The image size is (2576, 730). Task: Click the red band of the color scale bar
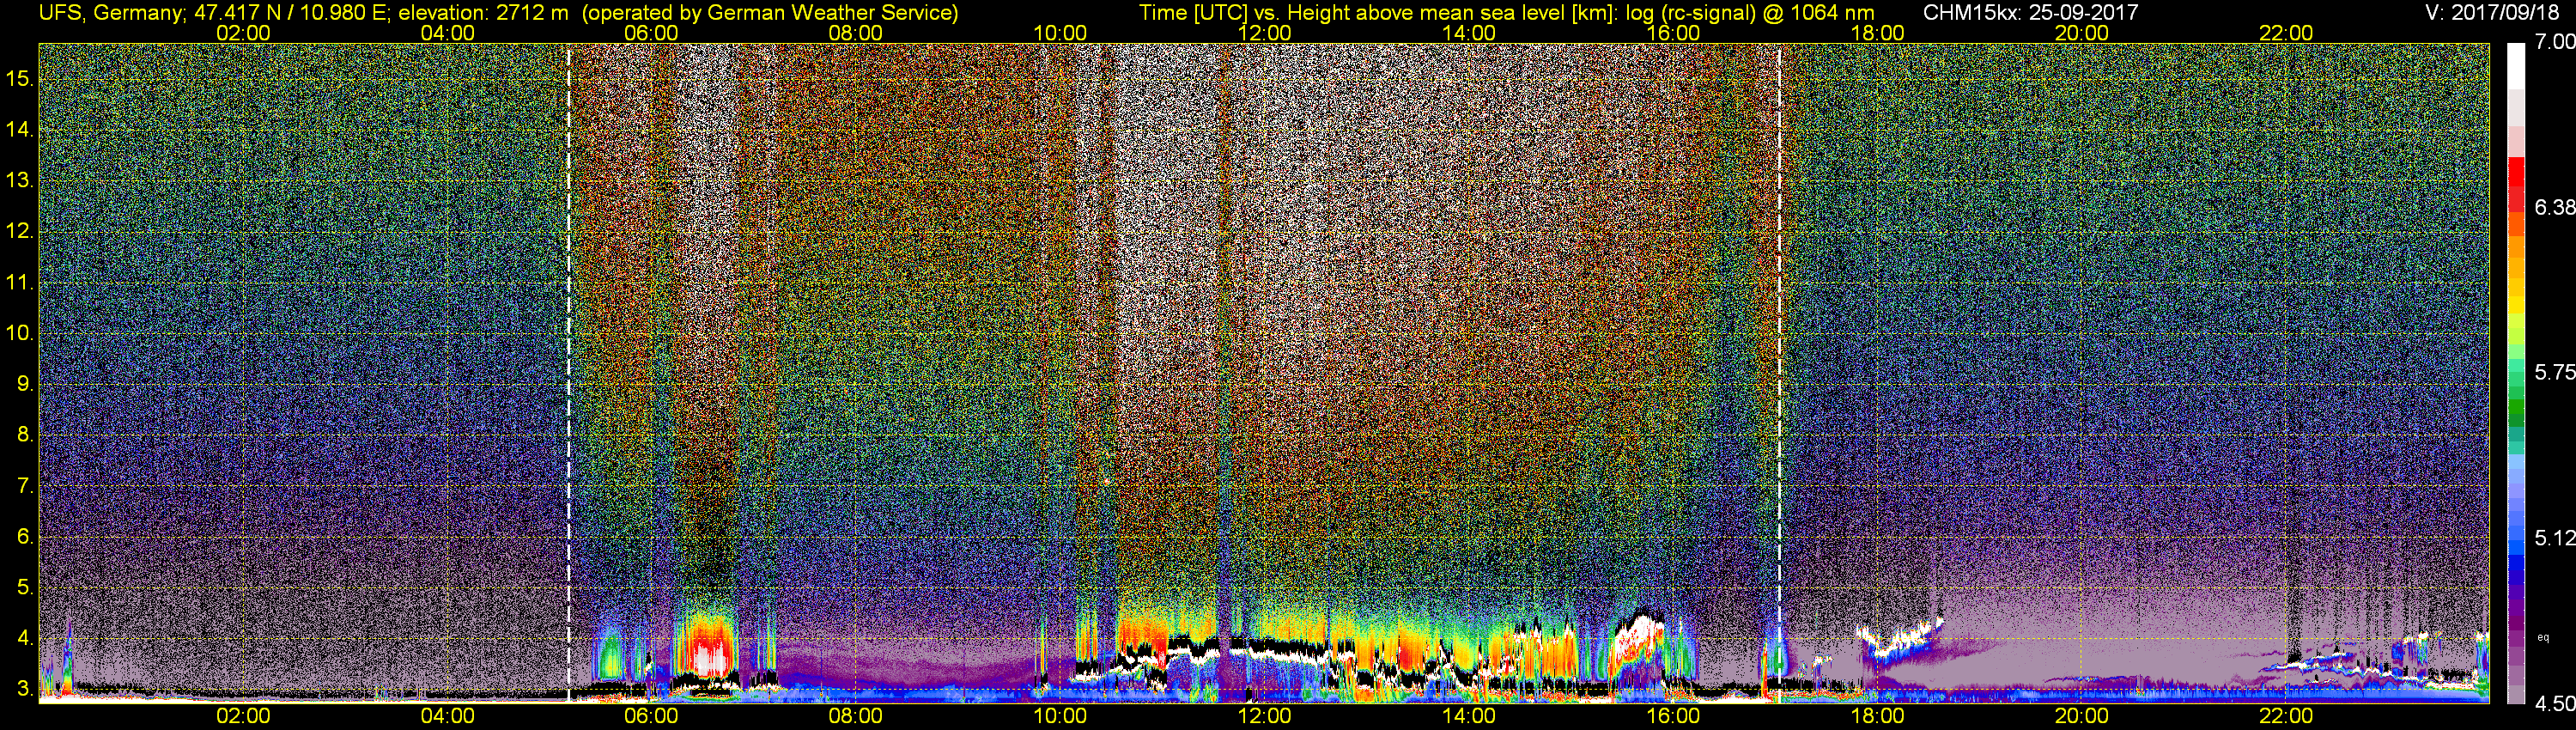2516,185
